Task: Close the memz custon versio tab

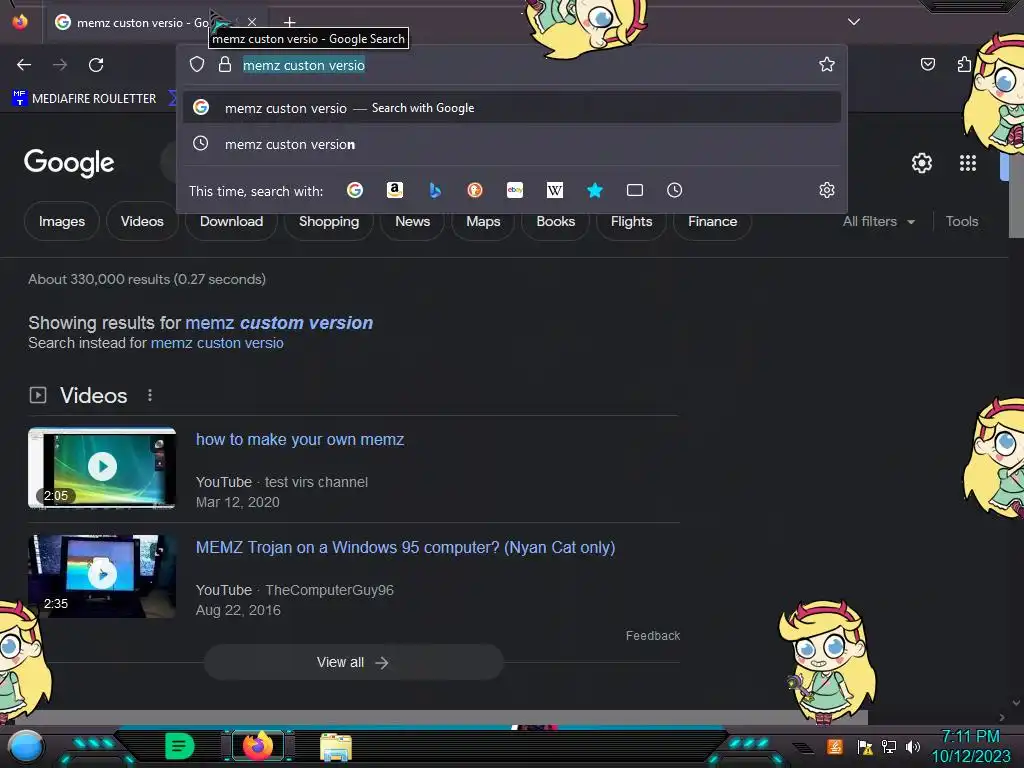Action: [x=252, y=22]
